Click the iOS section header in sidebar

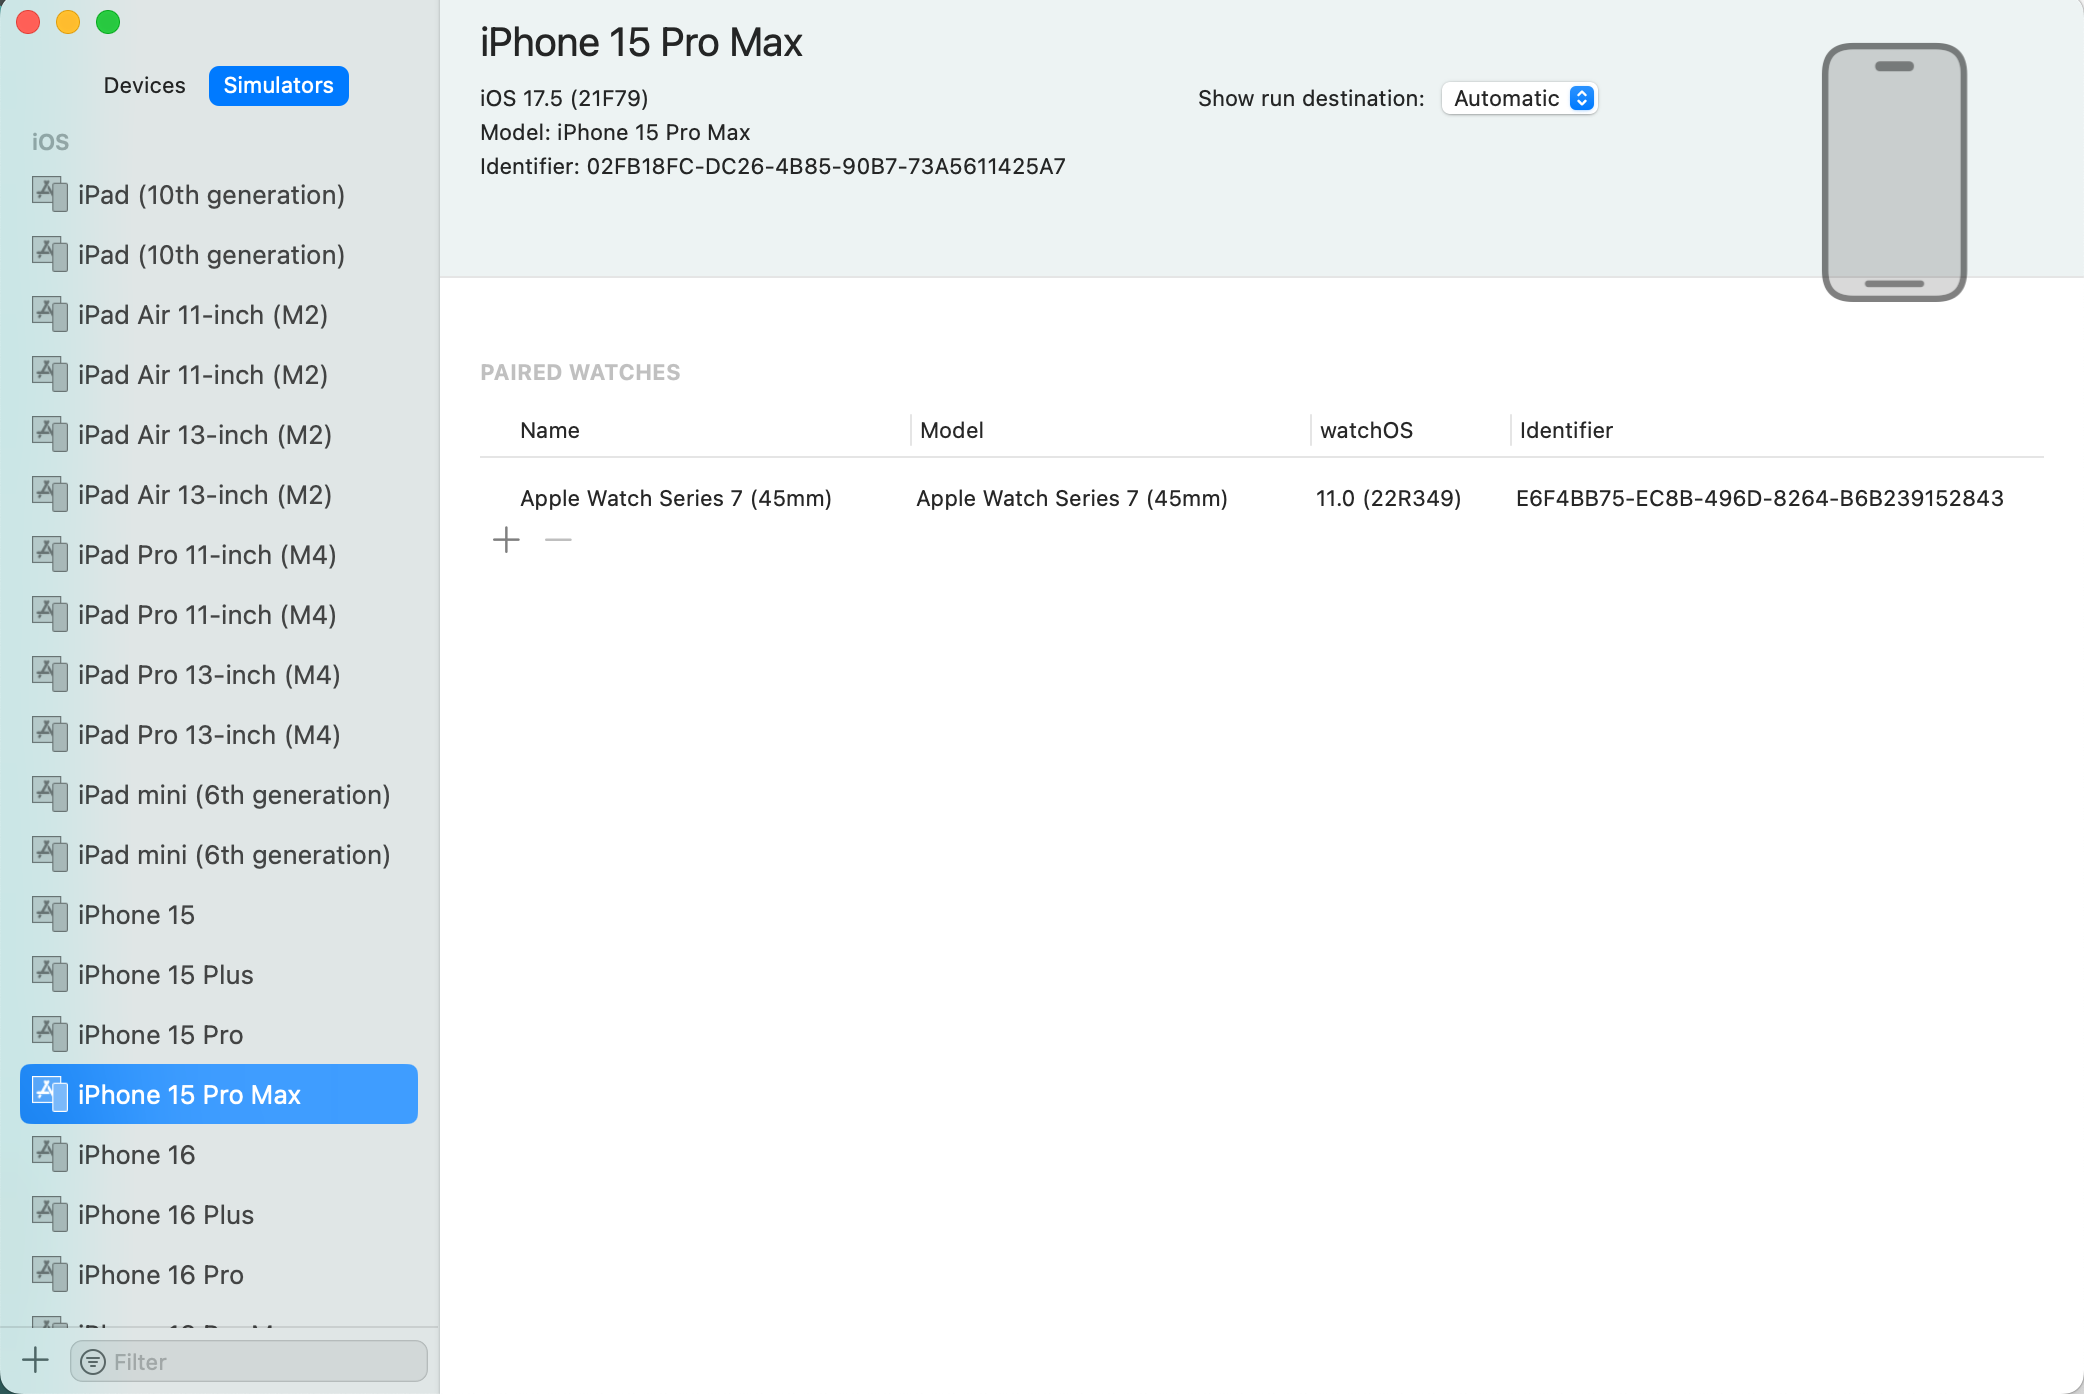click(x=50, y=142)
